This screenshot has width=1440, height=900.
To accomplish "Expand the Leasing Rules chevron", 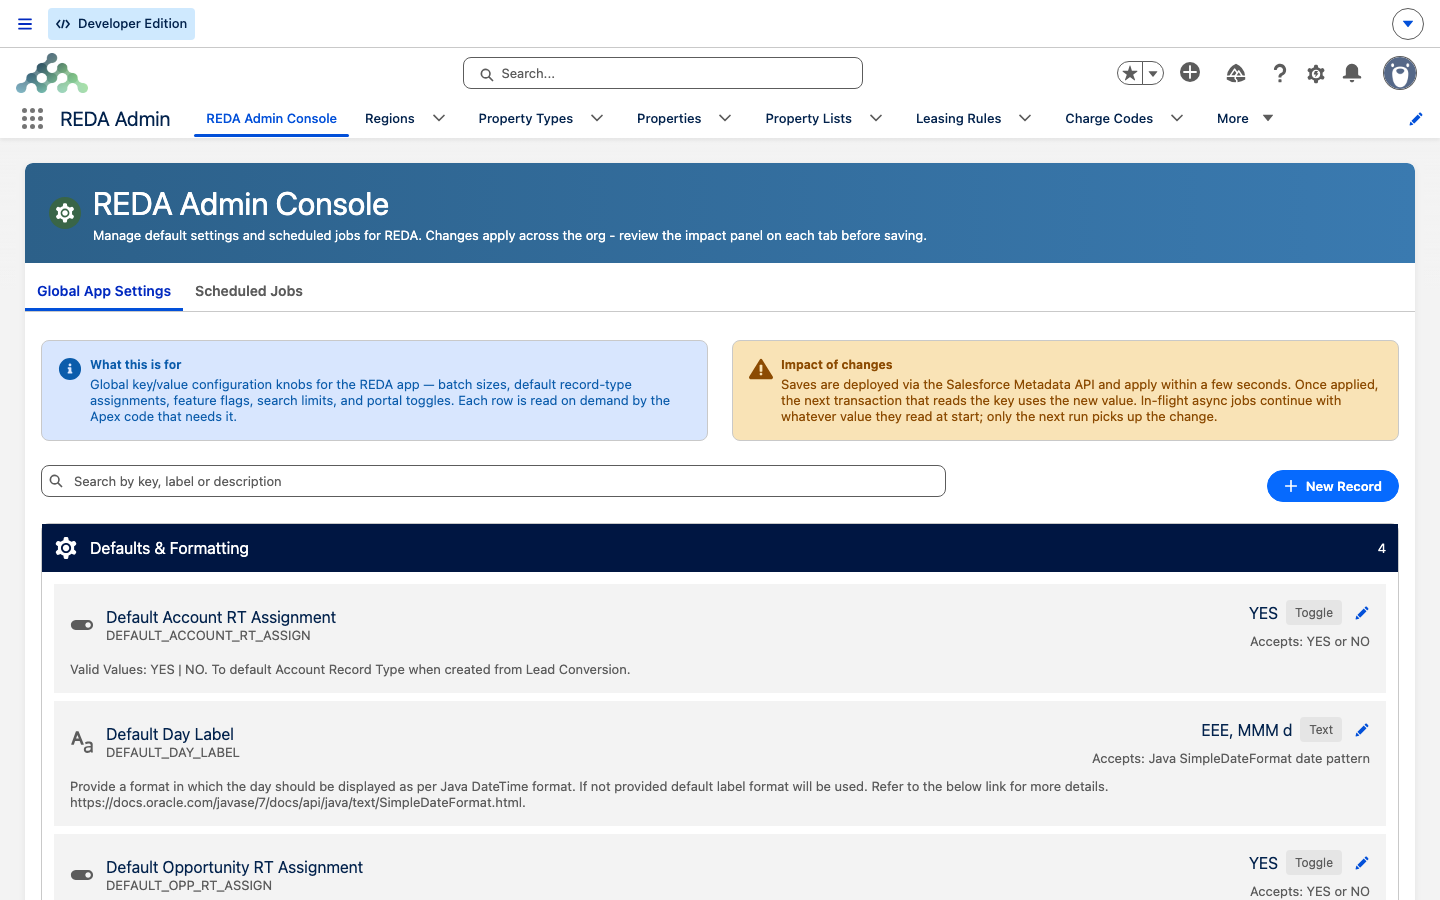I will (x=1025, y=118).
